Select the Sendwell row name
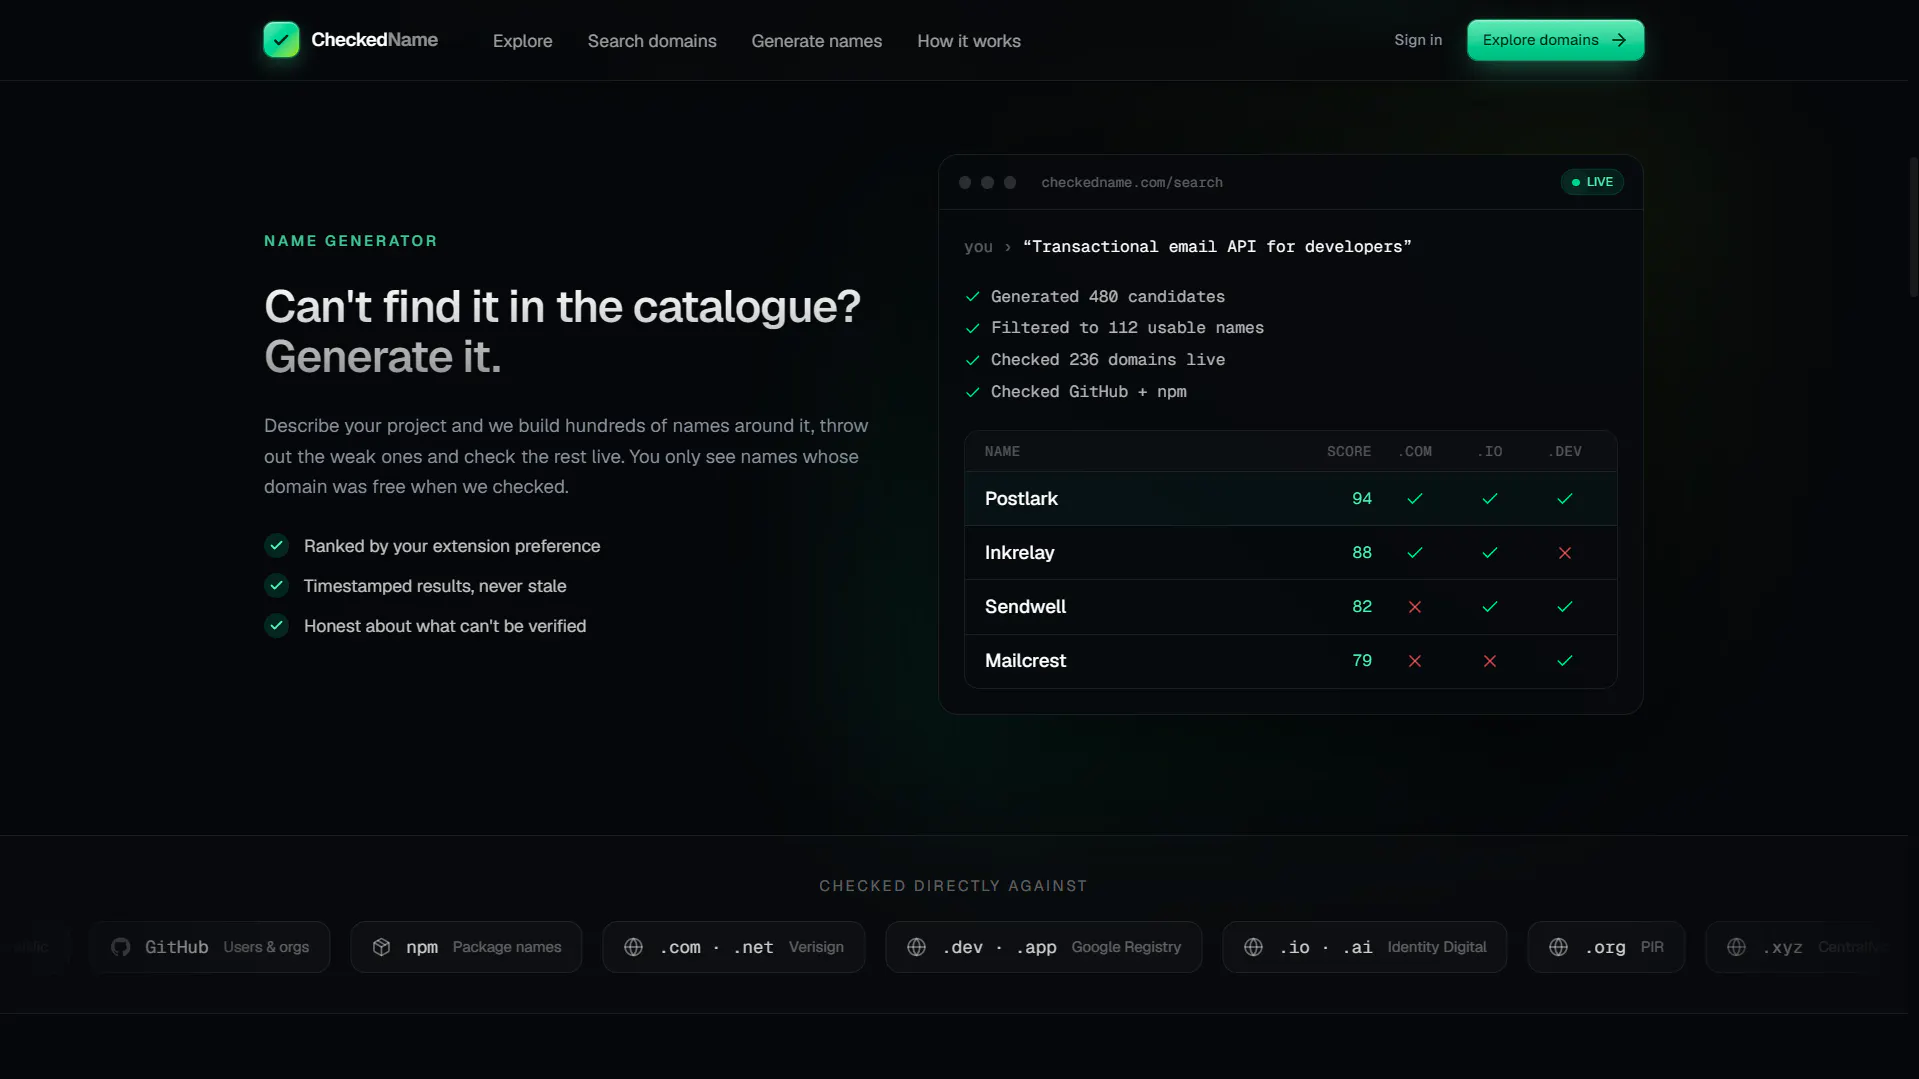The width and height of the screenshot is (1919, 1079). [x=1025, y=606]
